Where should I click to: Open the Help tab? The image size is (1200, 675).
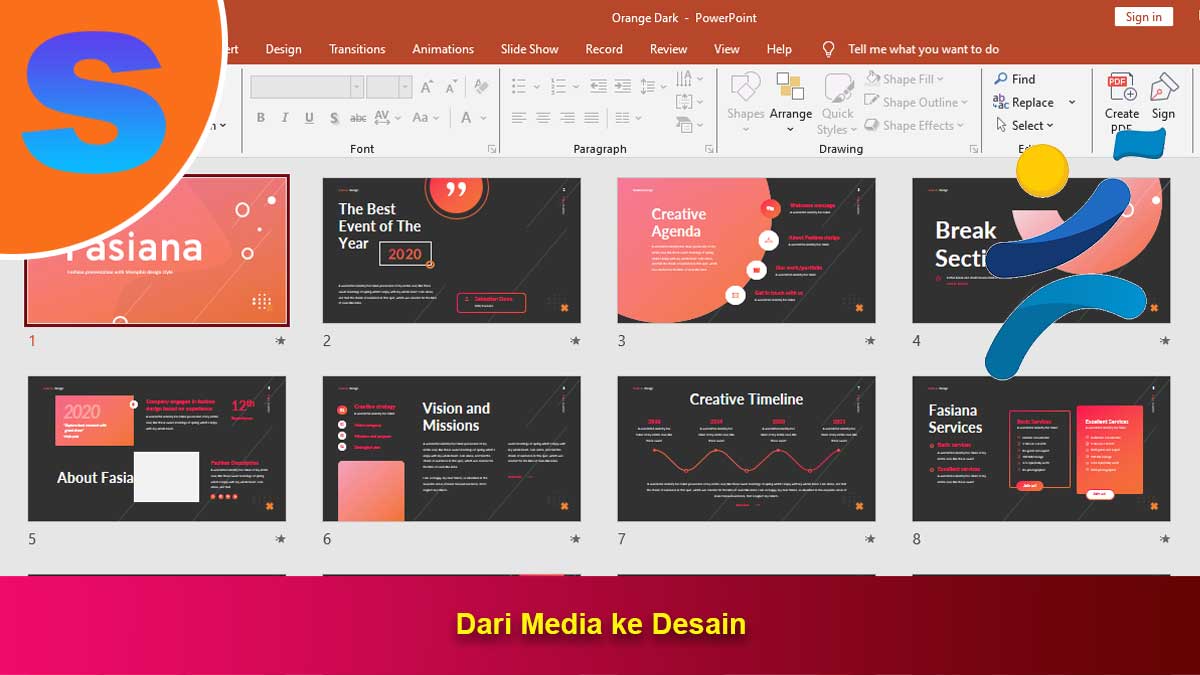point(779,49)
